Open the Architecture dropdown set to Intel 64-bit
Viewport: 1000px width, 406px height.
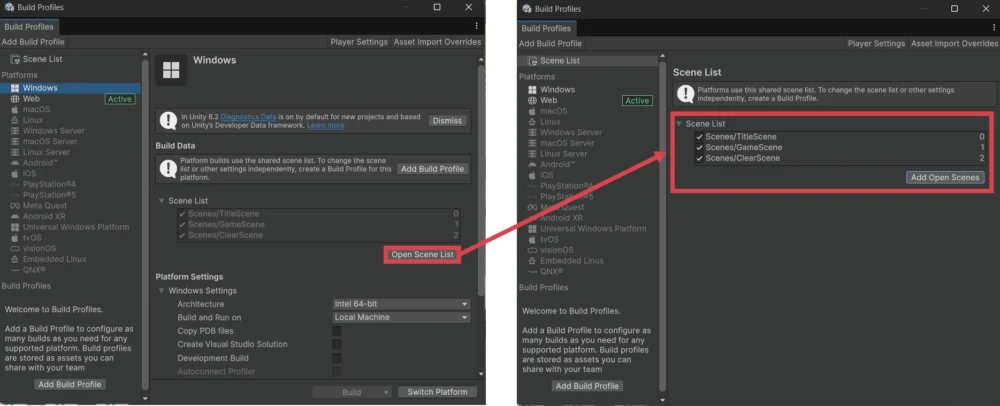[x=400, y=304]
